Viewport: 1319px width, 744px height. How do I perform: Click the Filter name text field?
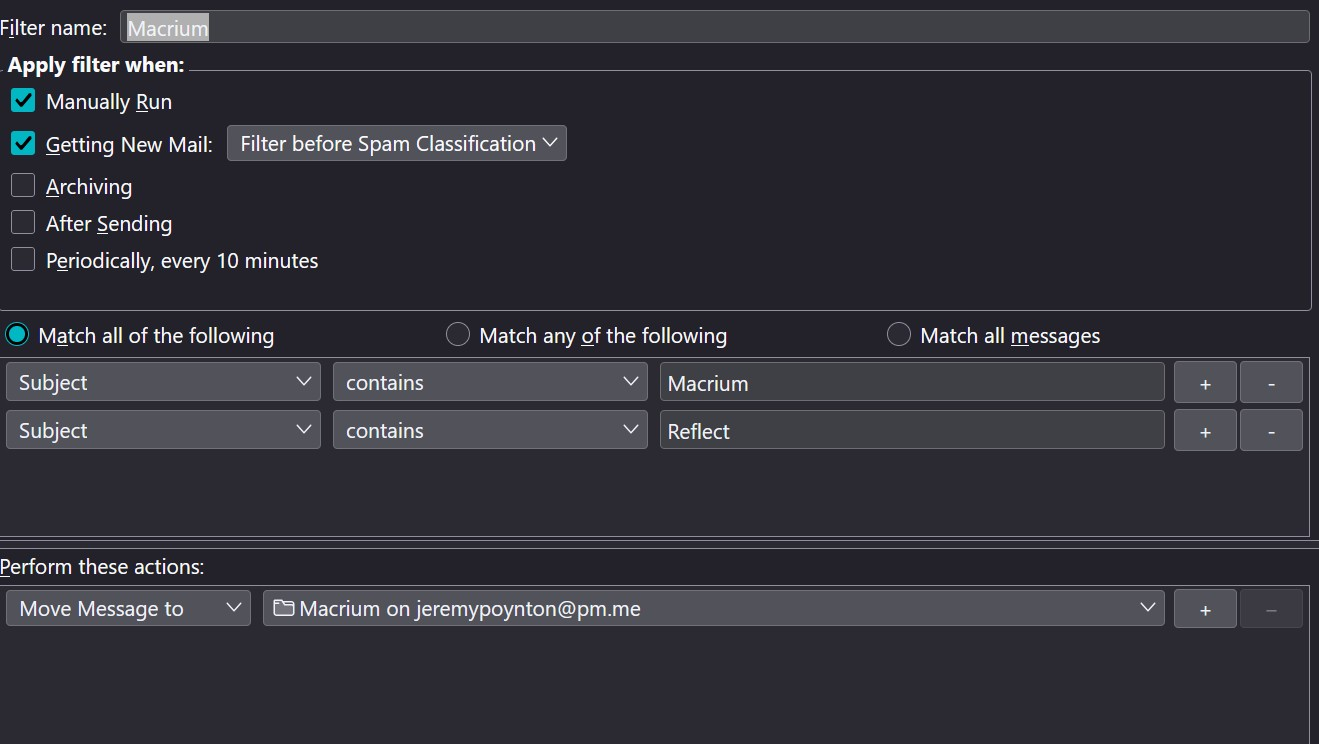714,28
